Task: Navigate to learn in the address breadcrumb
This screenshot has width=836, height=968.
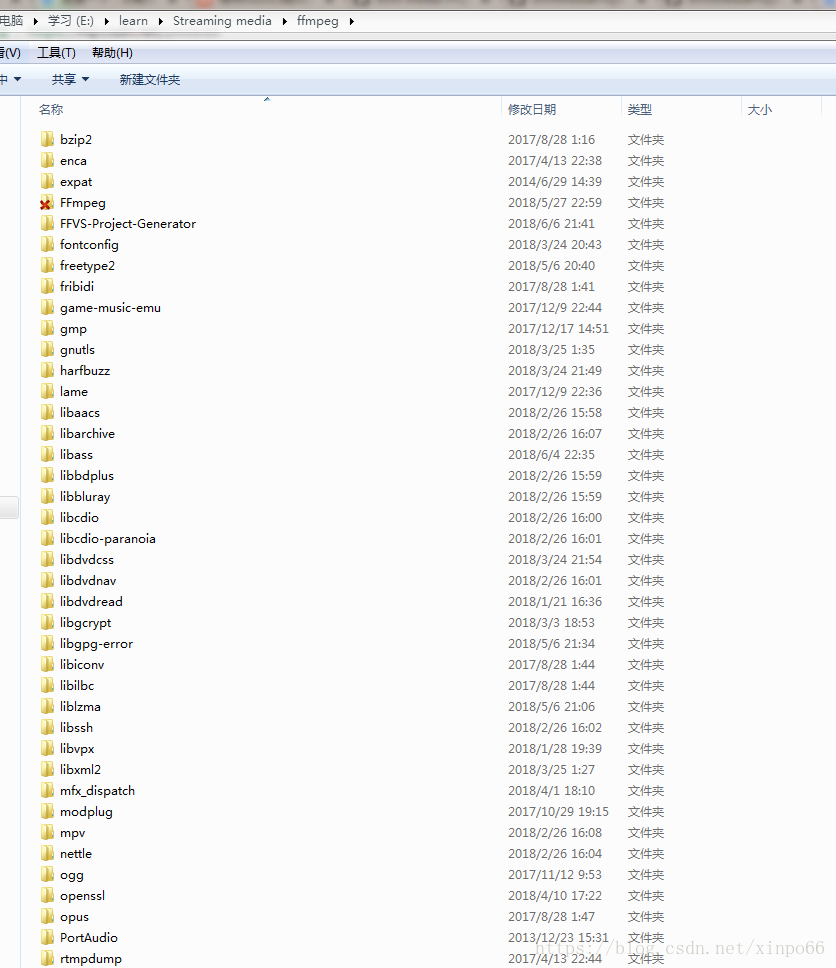Action: tap(133, 21)
